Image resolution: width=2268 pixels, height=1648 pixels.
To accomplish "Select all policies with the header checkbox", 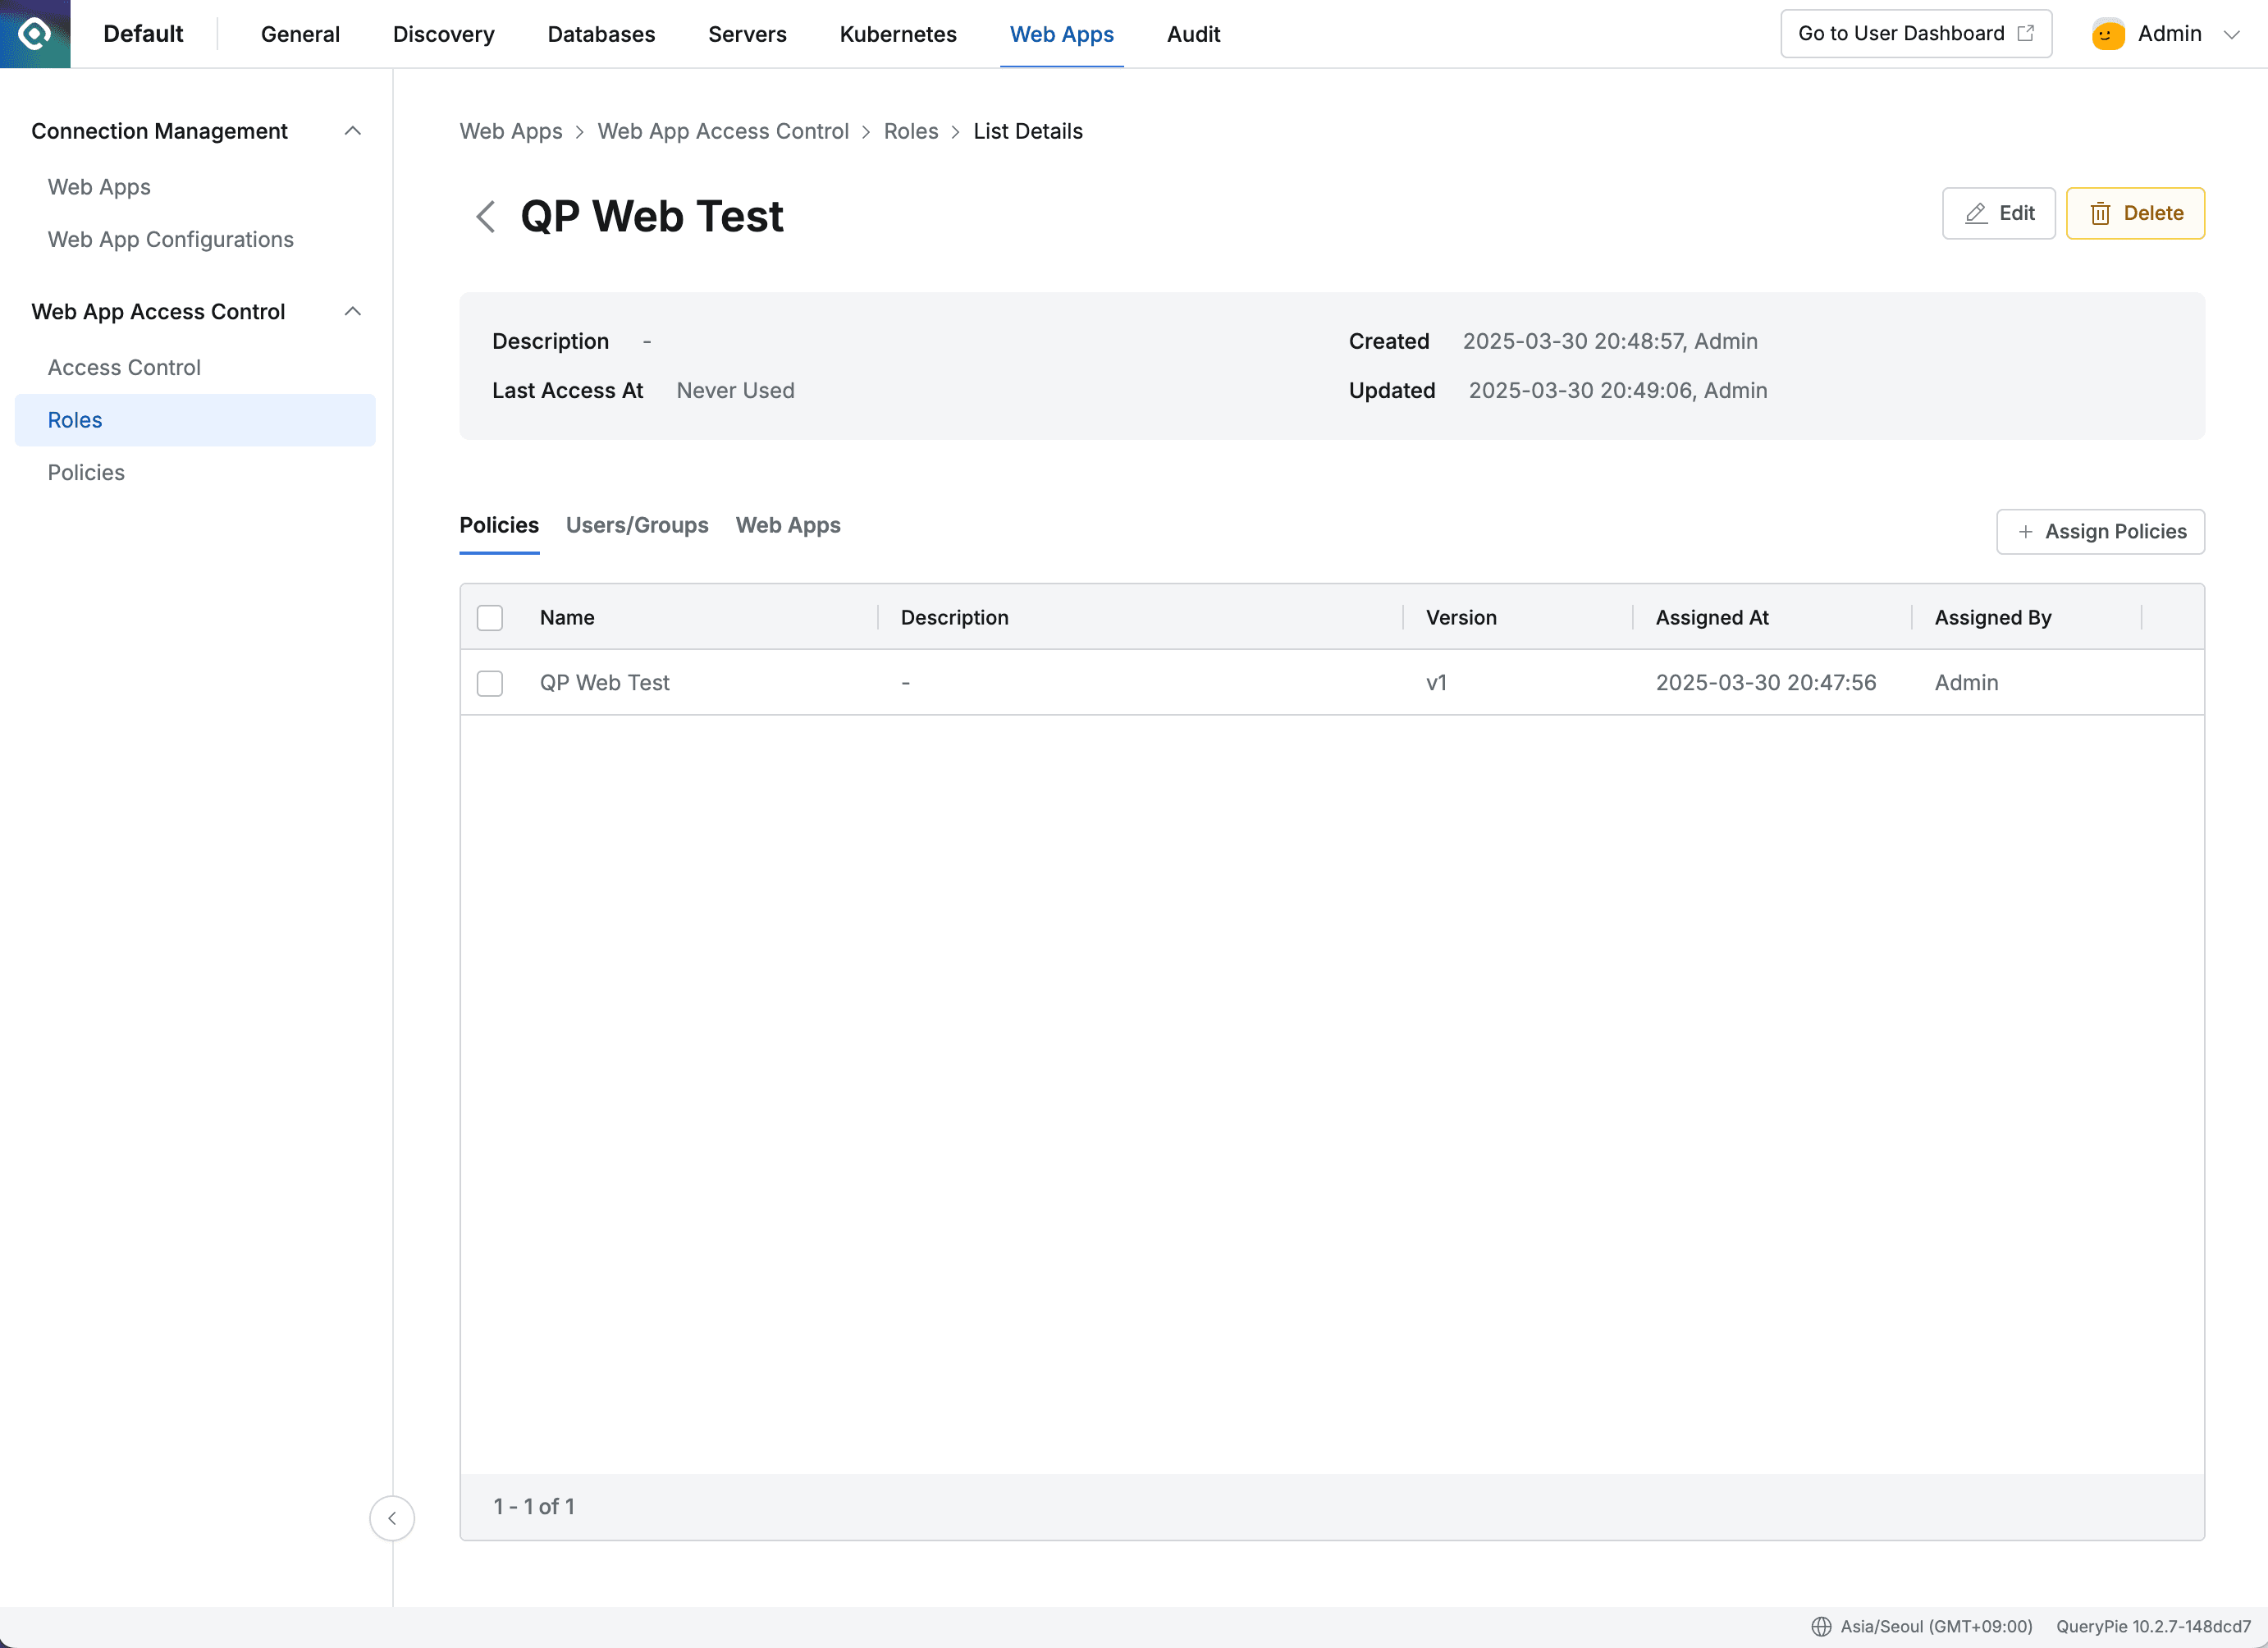I will (x=490, y=617).
